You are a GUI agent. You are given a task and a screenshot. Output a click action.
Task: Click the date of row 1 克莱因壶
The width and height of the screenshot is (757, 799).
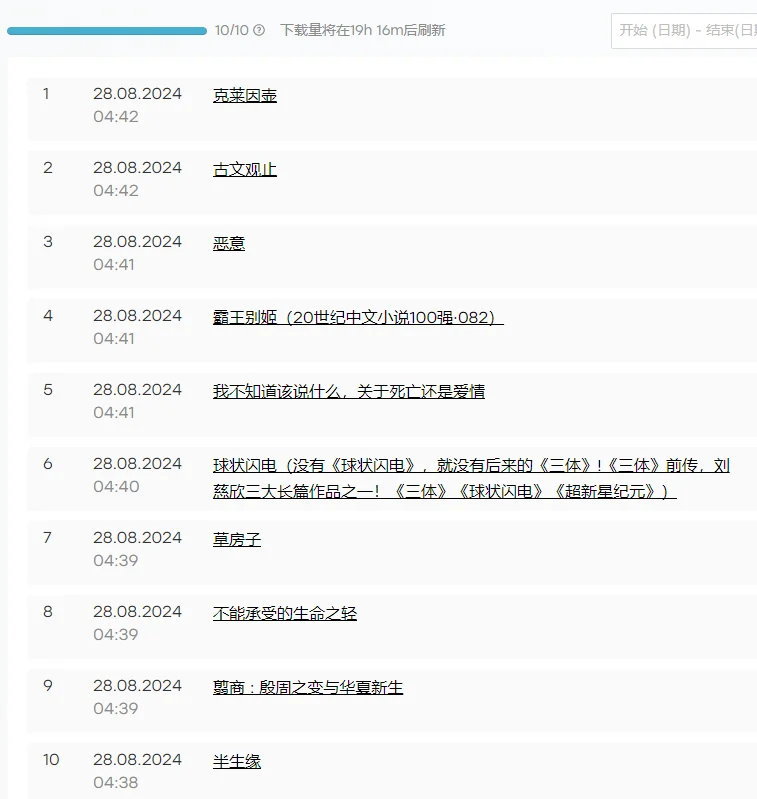137,94
